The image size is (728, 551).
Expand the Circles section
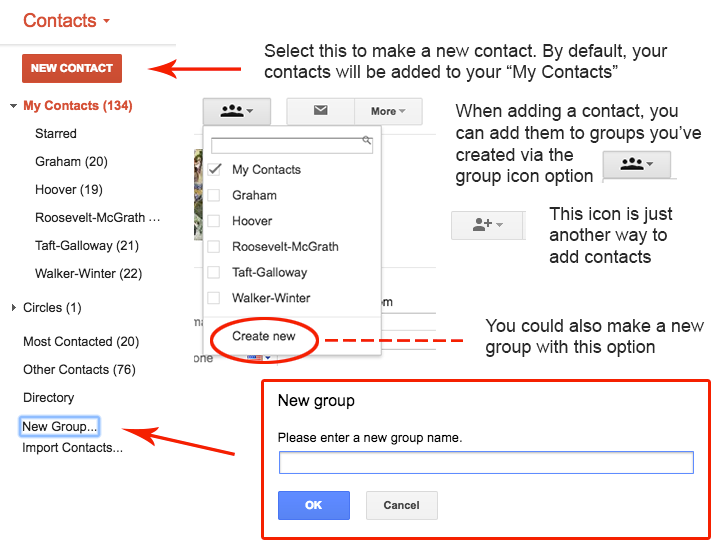(x=13, y=308)
